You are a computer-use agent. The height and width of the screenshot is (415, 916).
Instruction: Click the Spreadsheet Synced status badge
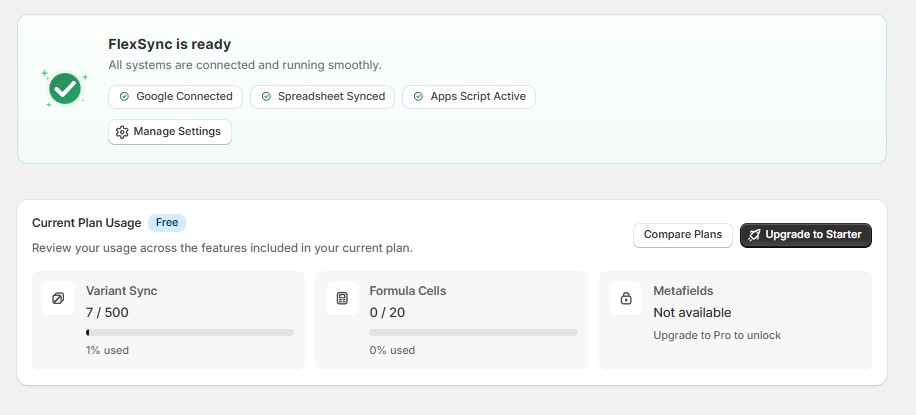click(322, 96)
